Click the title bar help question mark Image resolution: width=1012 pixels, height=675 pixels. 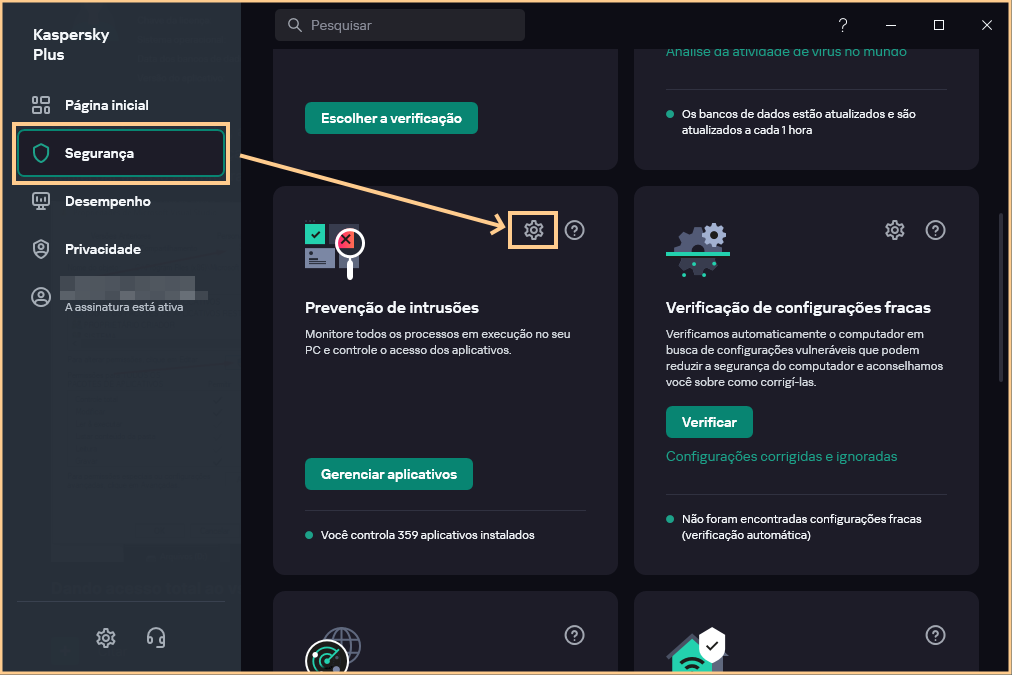843,25
